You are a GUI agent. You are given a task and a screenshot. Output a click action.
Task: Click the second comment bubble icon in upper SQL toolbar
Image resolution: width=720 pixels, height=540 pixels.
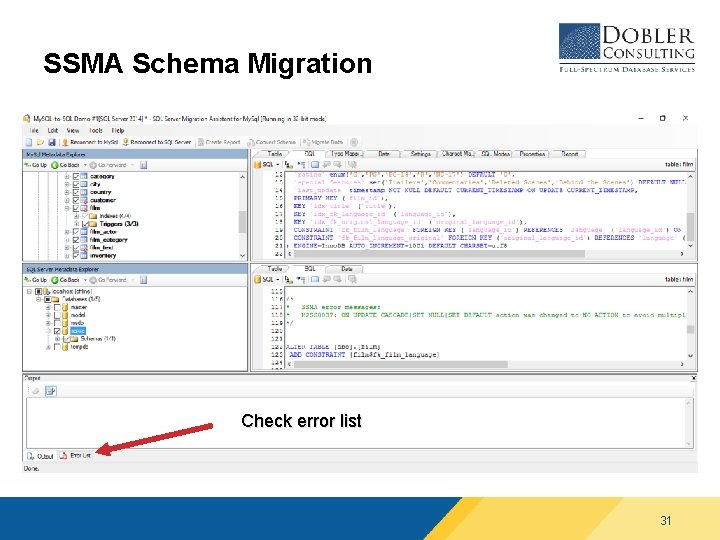(x=338, y=164)
